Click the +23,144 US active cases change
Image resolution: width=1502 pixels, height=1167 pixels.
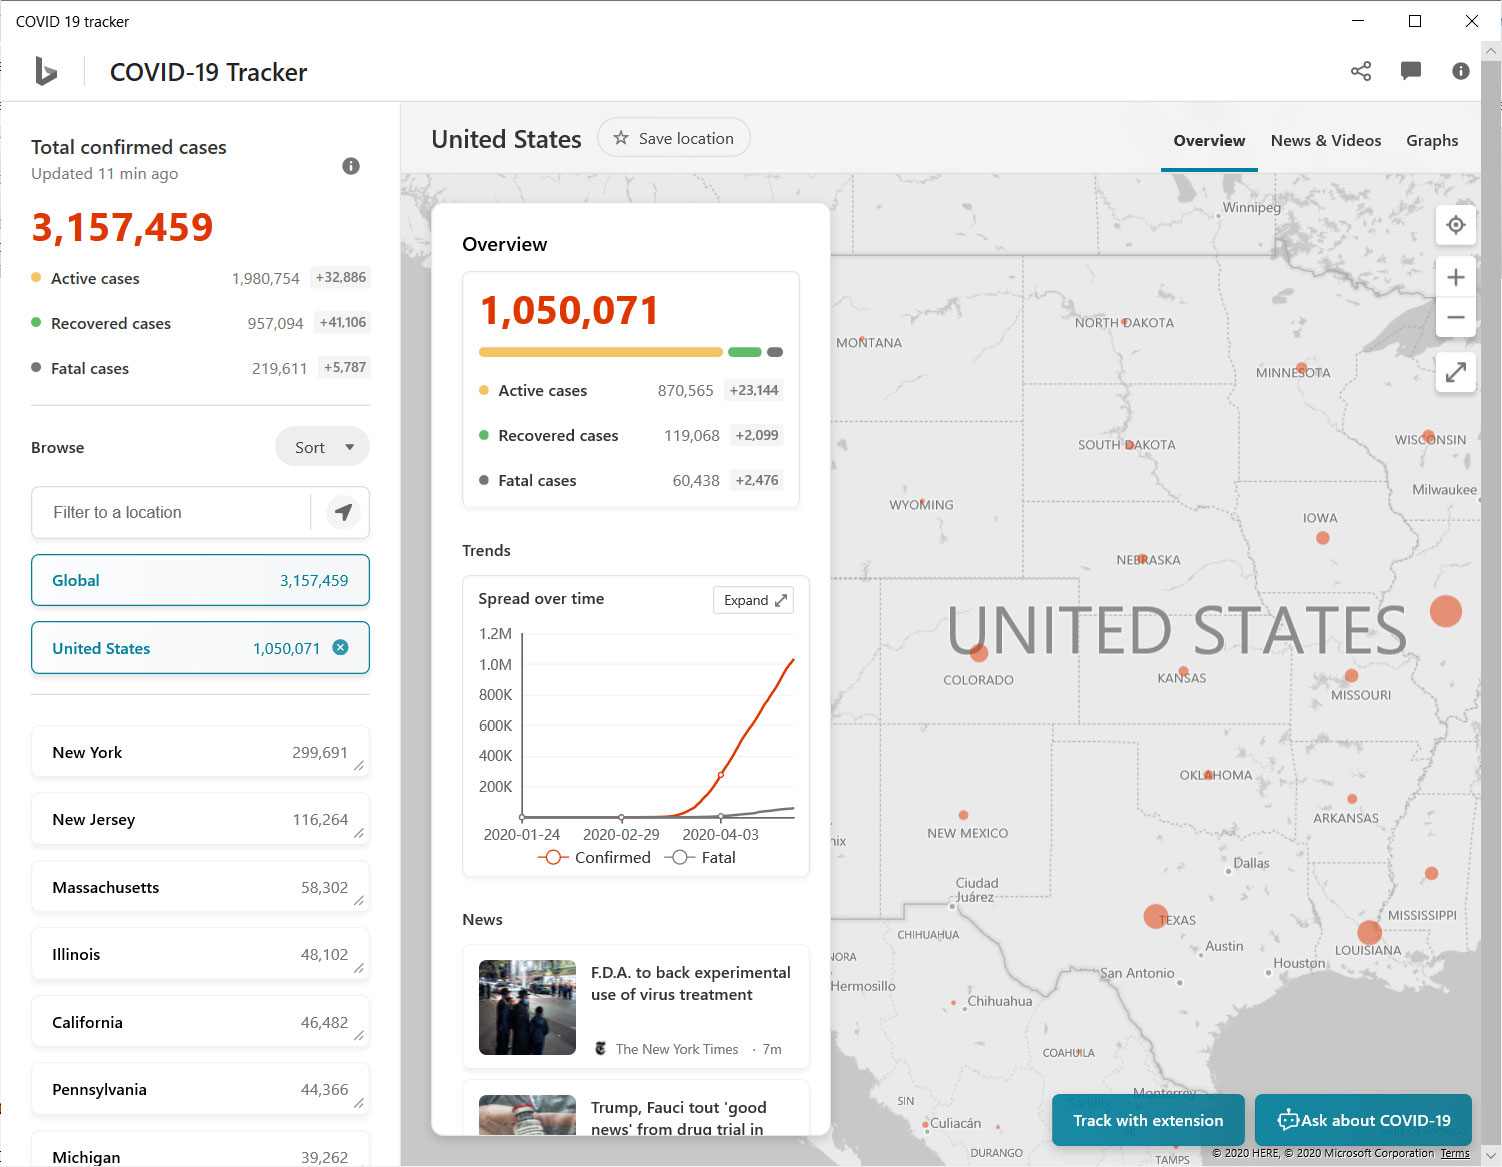click(x=754, y=390)
